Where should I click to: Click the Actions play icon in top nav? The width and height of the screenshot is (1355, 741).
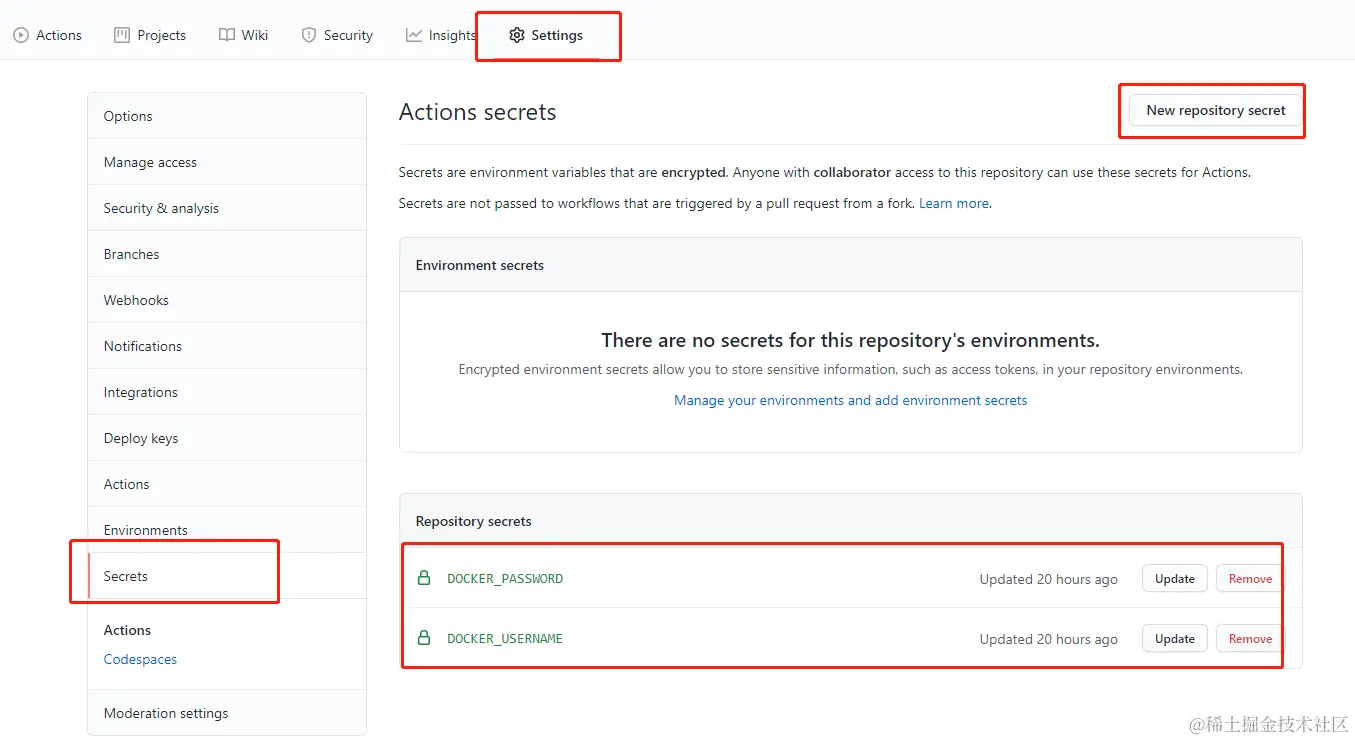tap(21, 35)
